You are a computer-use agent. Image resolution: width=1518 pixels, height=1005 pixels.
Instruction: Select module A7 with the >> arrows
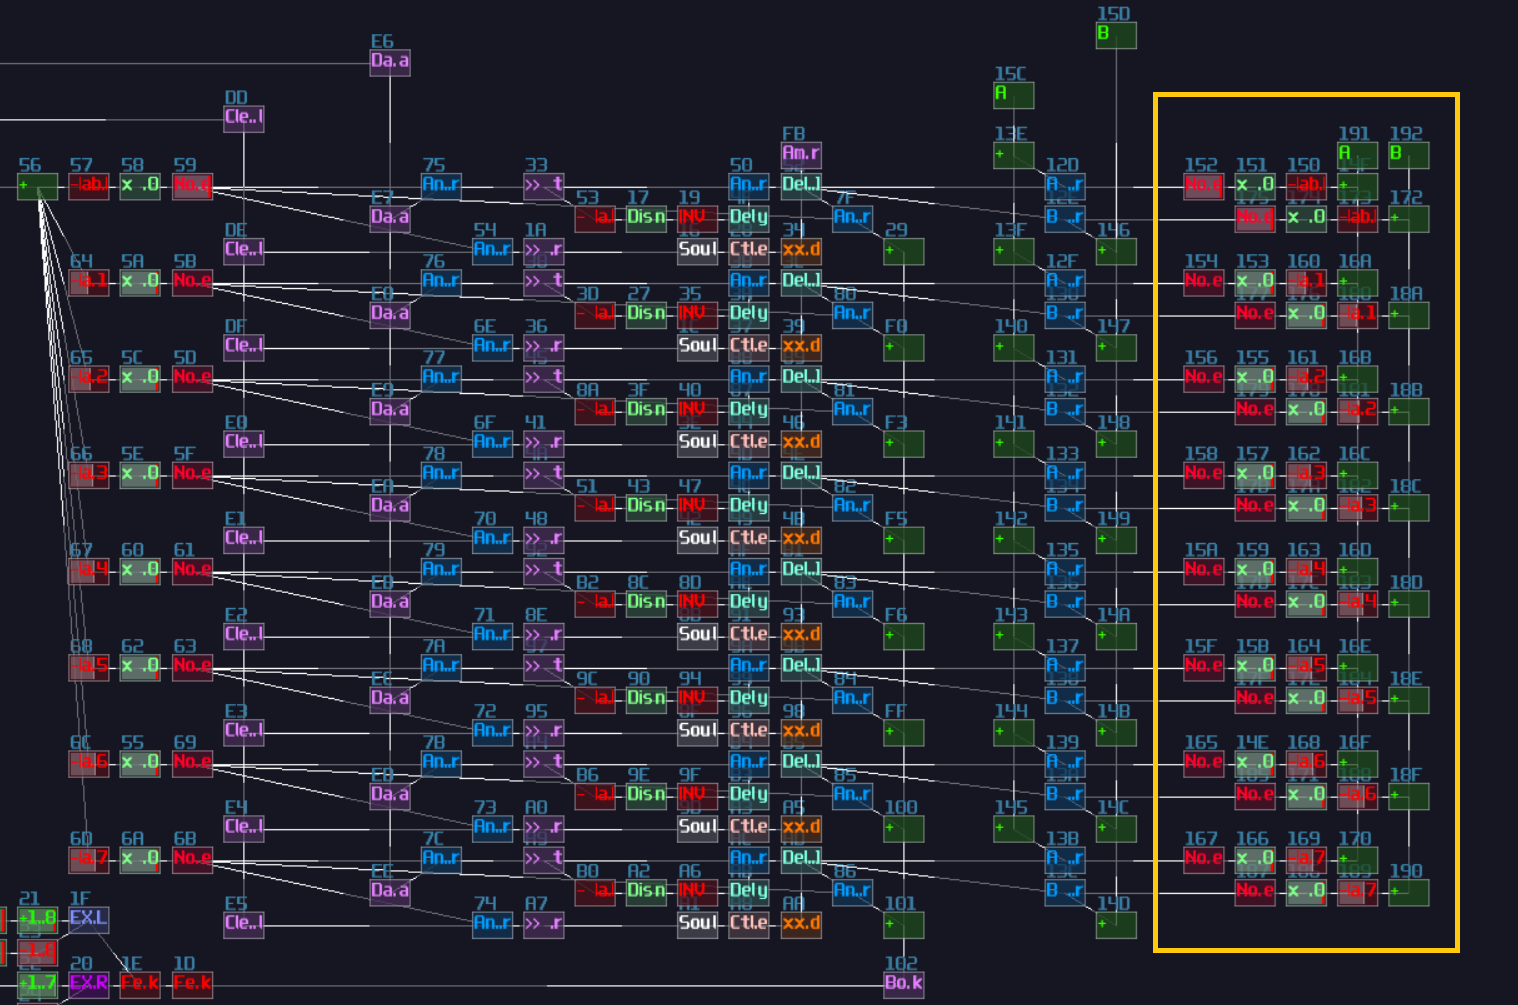click(x=544, y=924)
